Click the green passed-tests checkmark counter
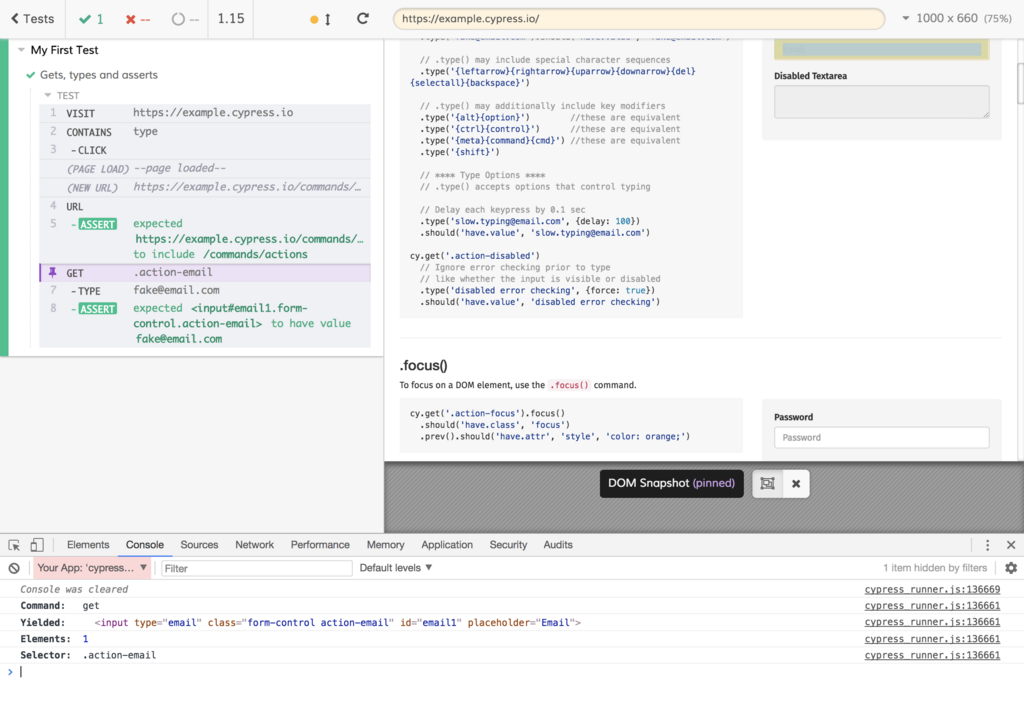Screen dimensions: 1024x702 pyautogui.click(x=91, y=19)
